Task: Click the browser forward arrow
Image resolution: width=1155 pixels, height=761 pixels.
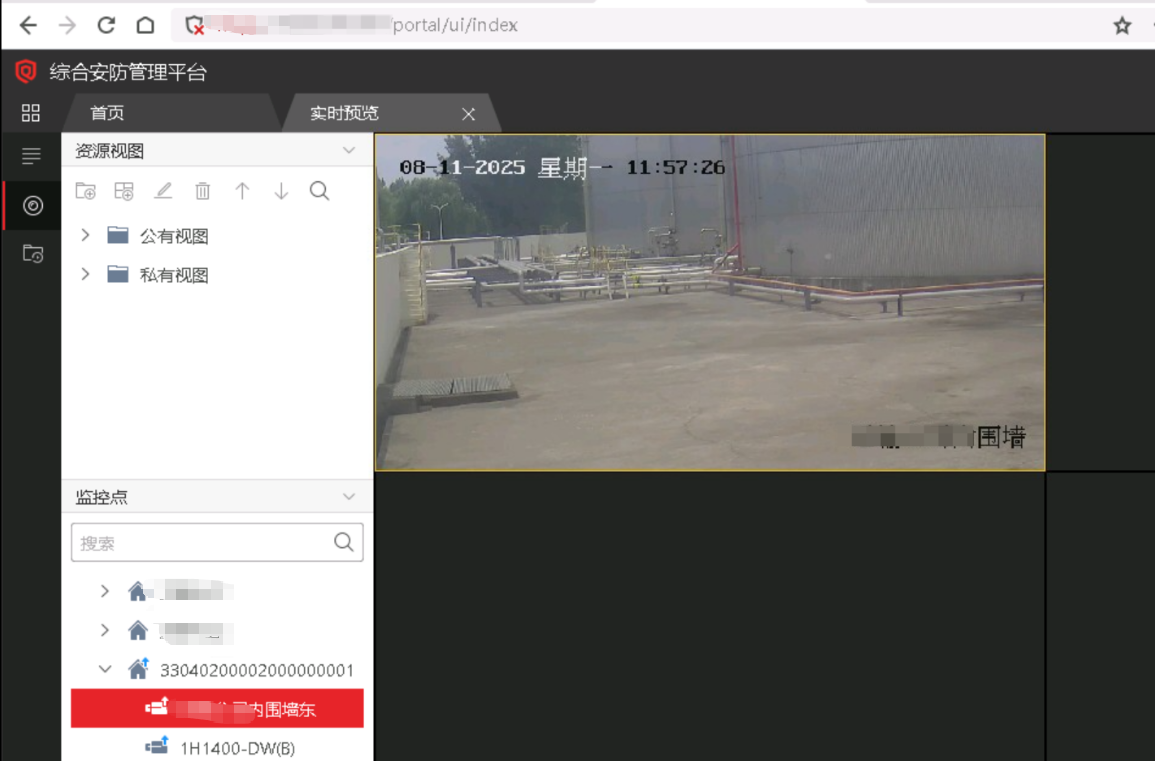Action: (67, 25)
